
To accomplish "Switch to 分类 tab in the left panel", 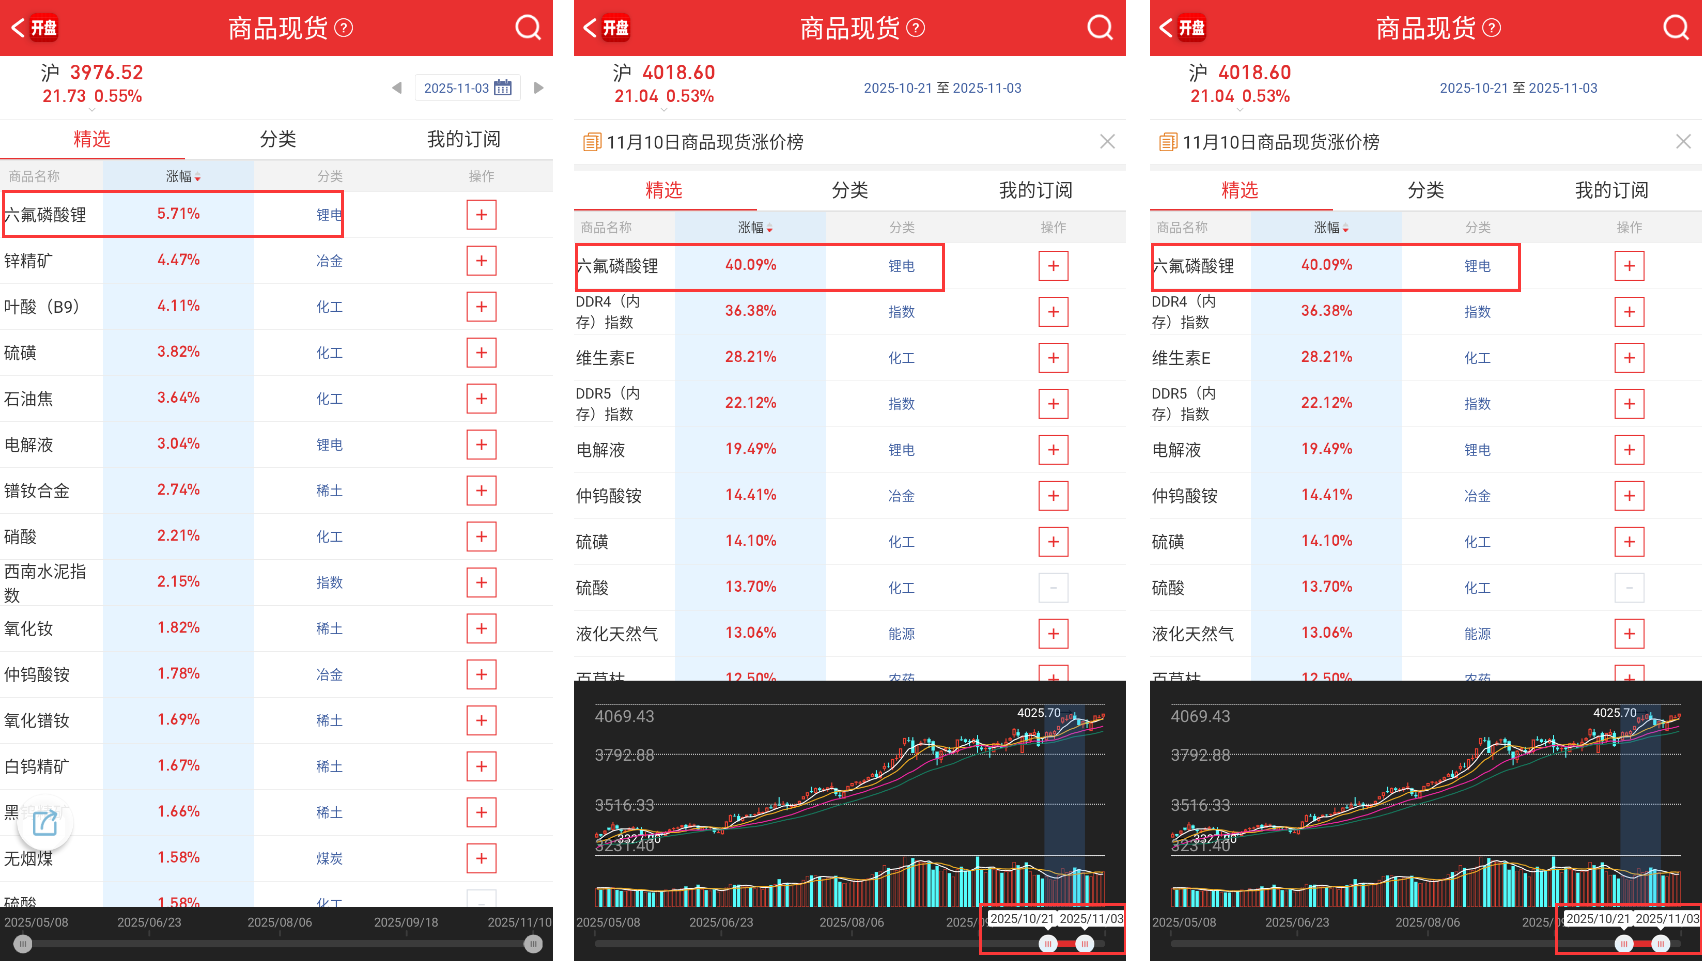I will point(277,139).
